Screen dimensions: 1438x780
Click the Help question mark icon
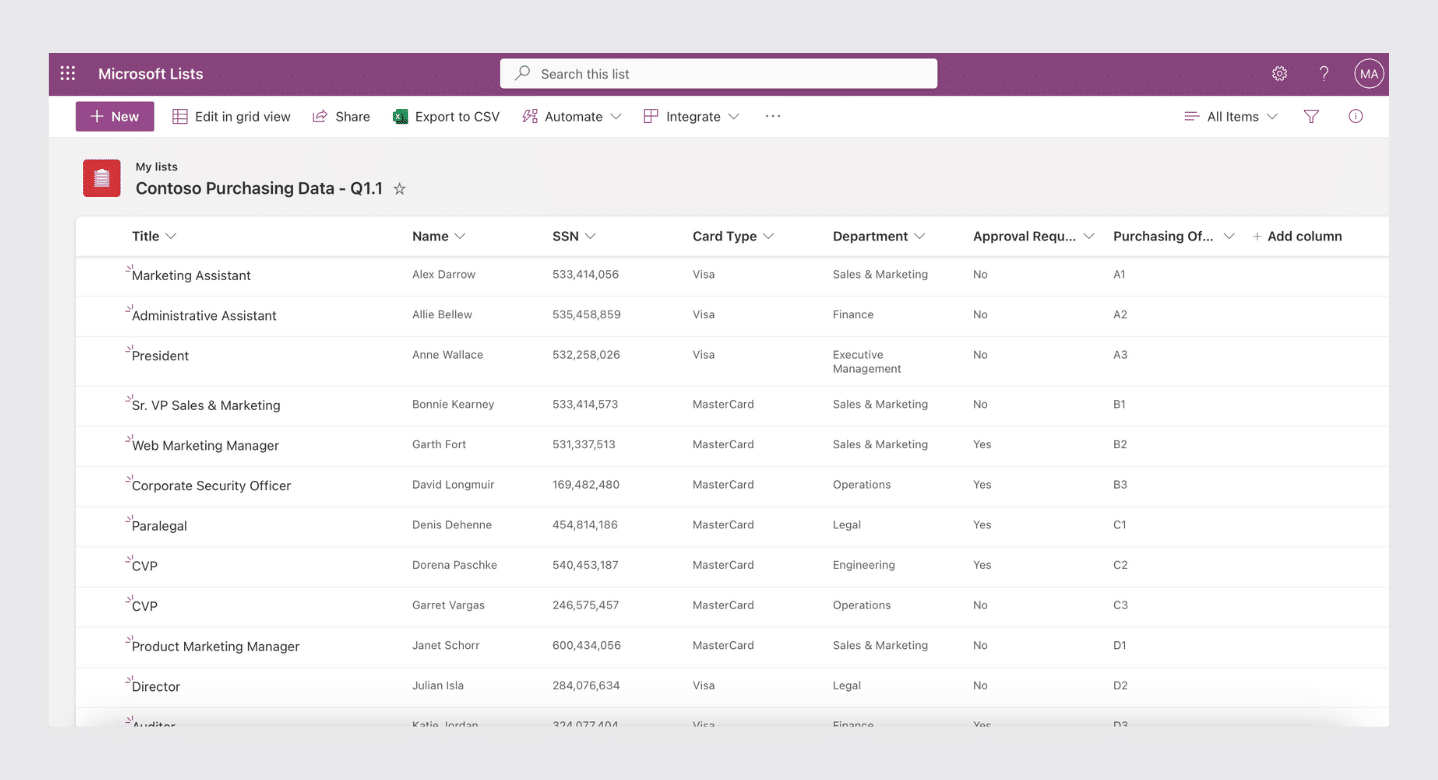coord(1323,73)
